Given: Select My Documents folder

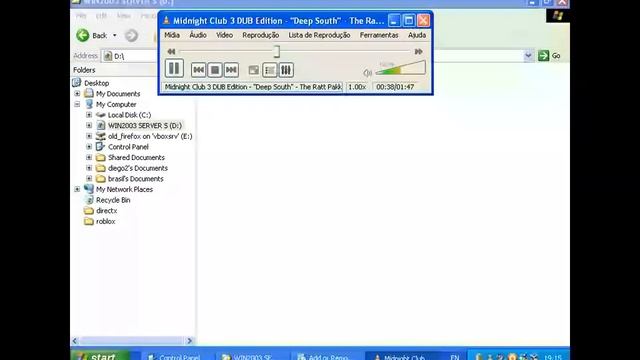Looking at the screenshot, I should tap(118, 93).
